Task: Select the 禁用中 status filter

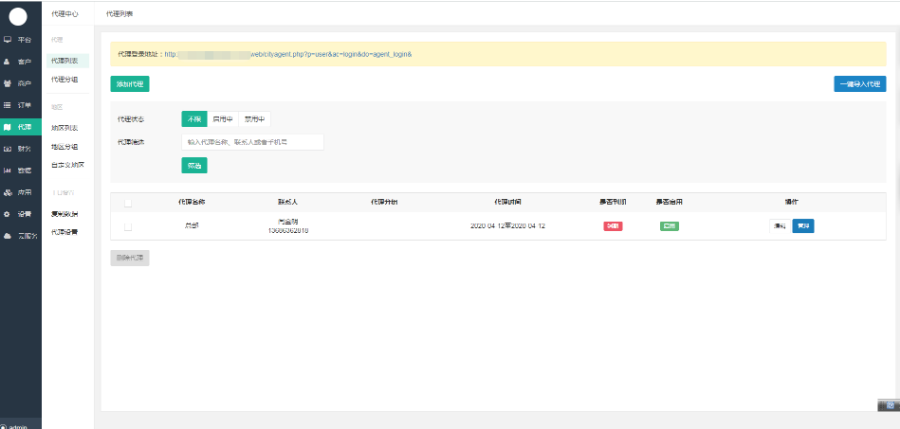Action: pos(254,119)
